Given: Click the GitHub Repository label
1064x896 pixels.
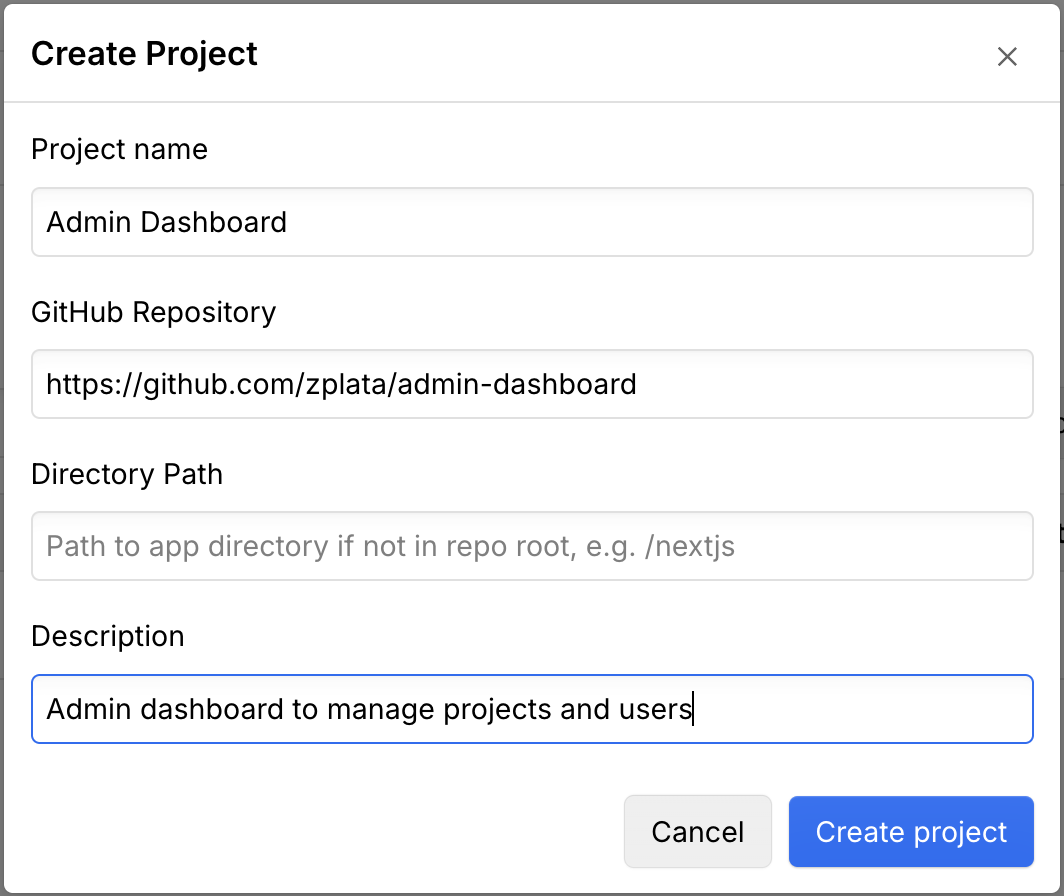Looking at the screenshot, I should click(x=153, y=312).
